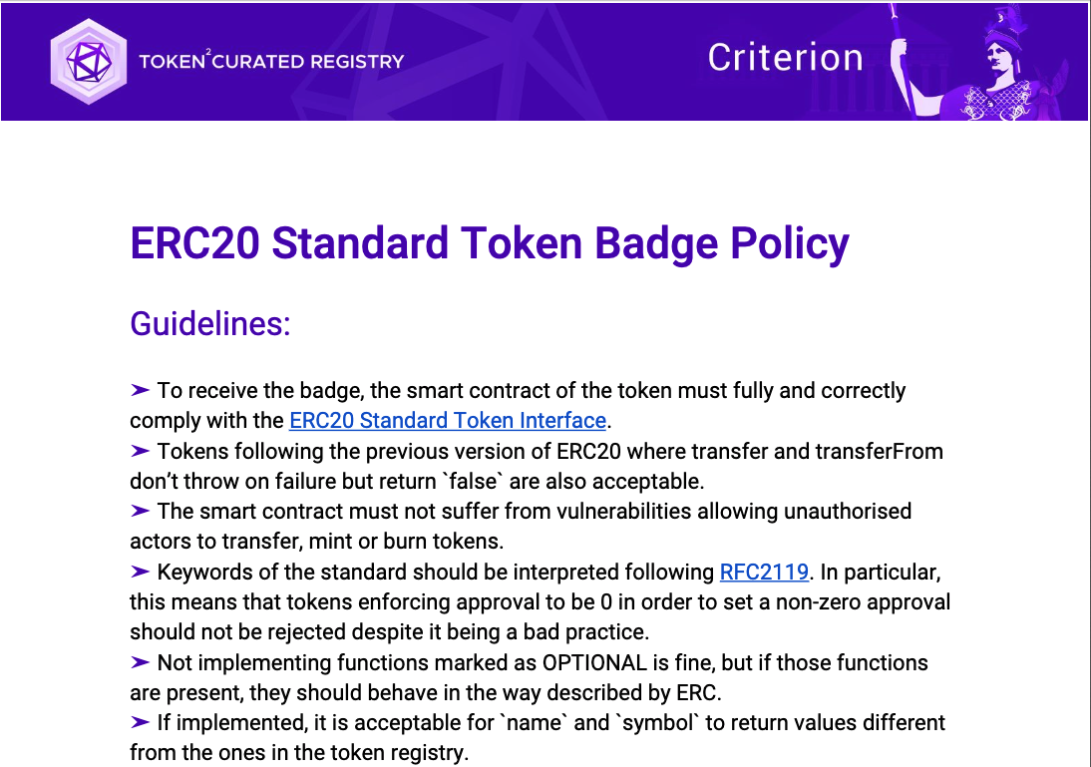Click arrow bullet before 'The smart contract must'
The height and width of the screenshot is (767, 1091).
pos(140,512)
